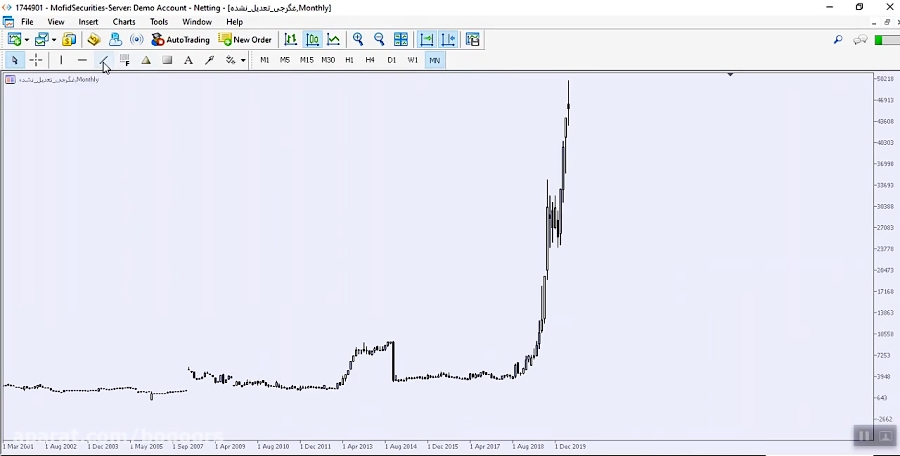This screenshot has width=900, height=456.
Task: Pick the vertical line drawing tool
Action: pos(61,60)
